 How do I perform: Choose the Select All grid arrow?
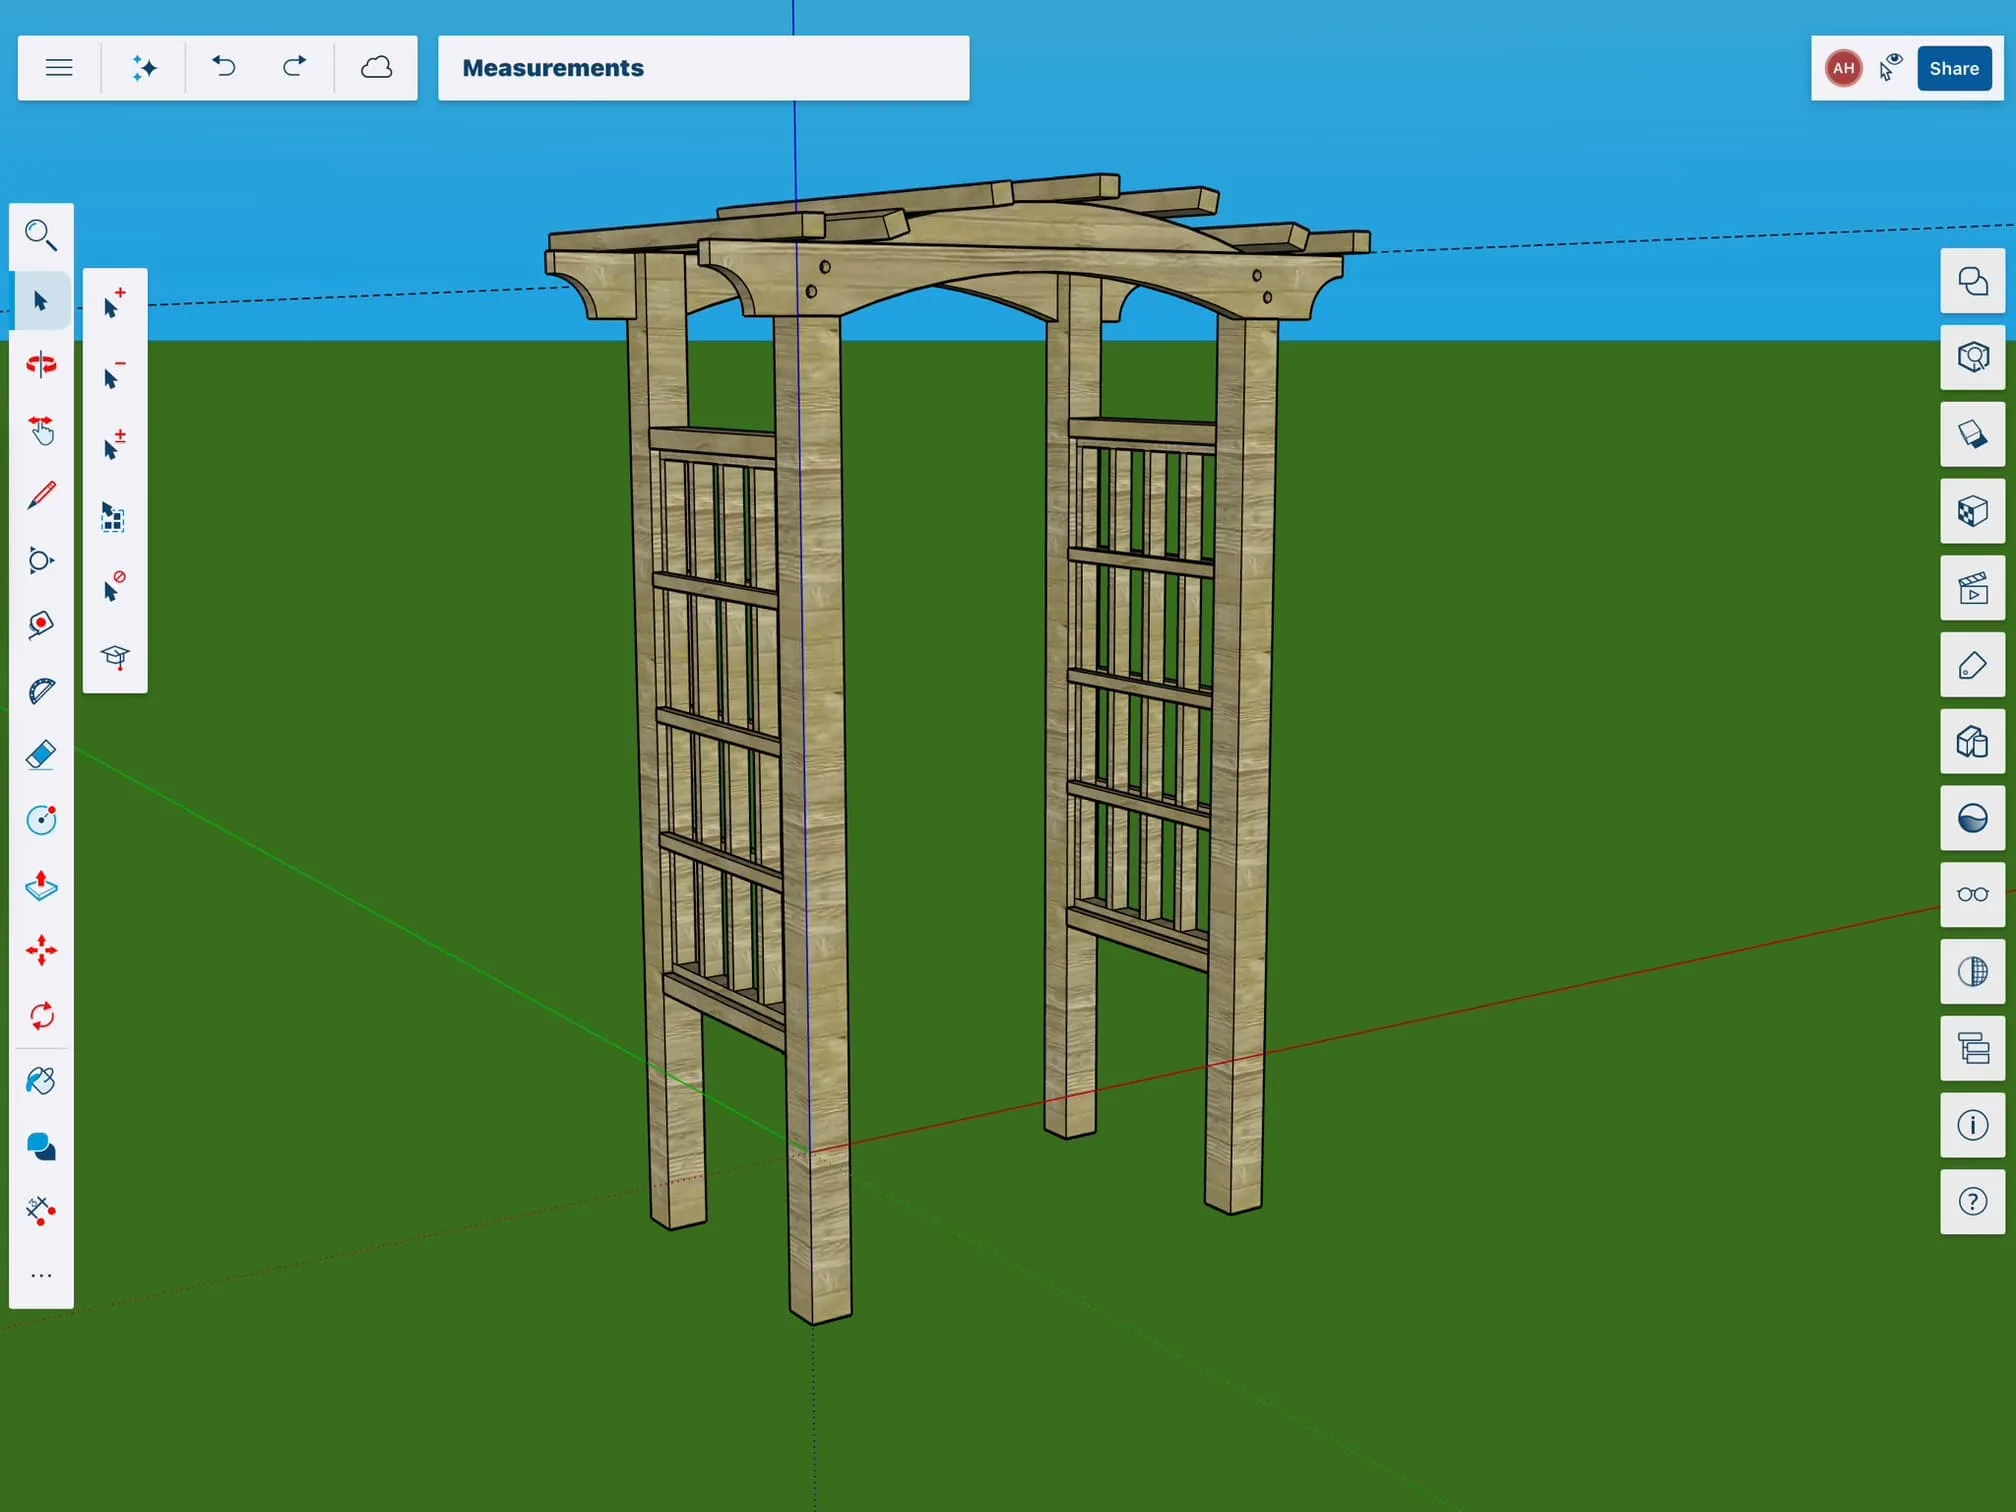[115, 516]
